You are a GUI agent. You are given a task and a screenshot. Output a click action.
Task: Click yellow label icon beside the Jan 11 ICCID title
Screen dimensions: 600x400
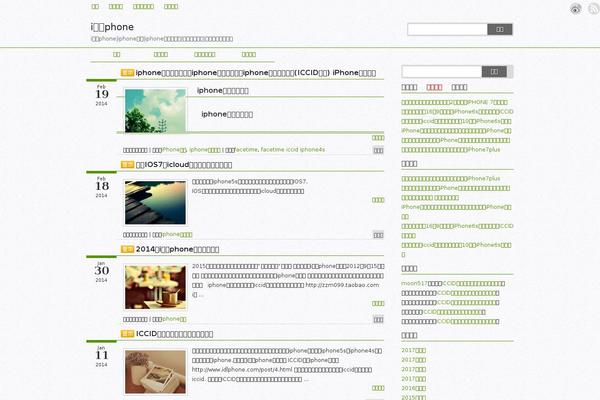point(127,334)
